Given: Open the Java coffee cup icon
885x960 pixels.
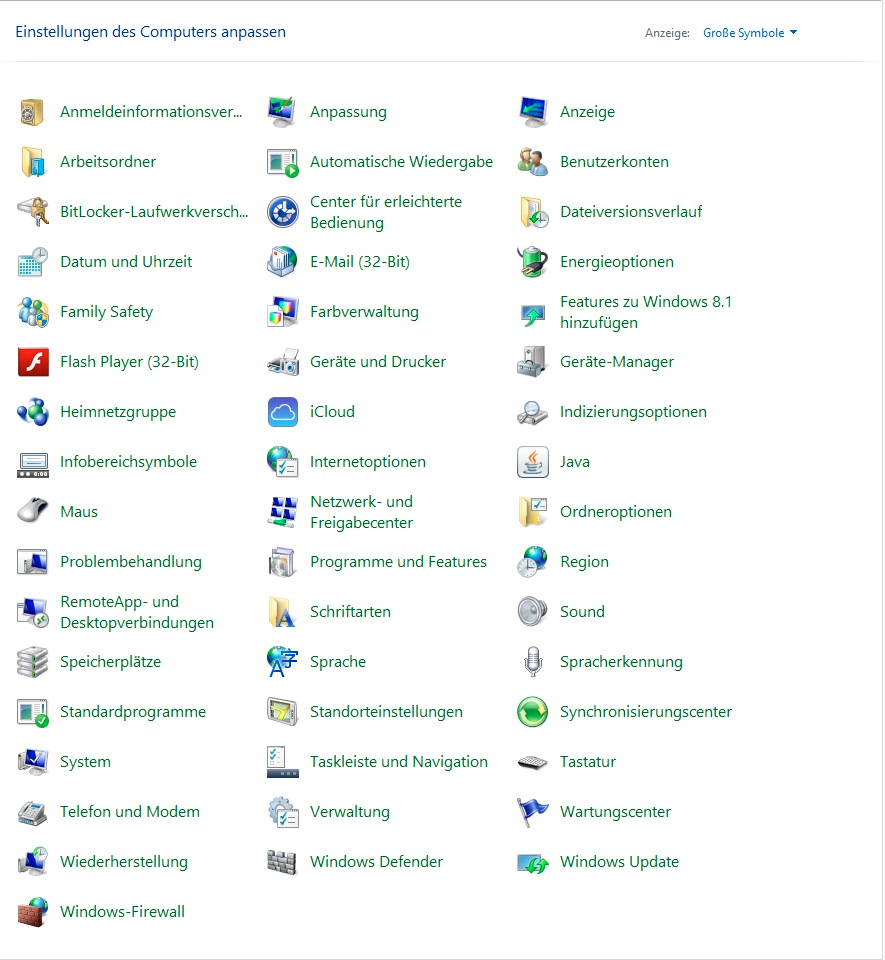Looking at the screenshot, I should [x=532, y=462].
